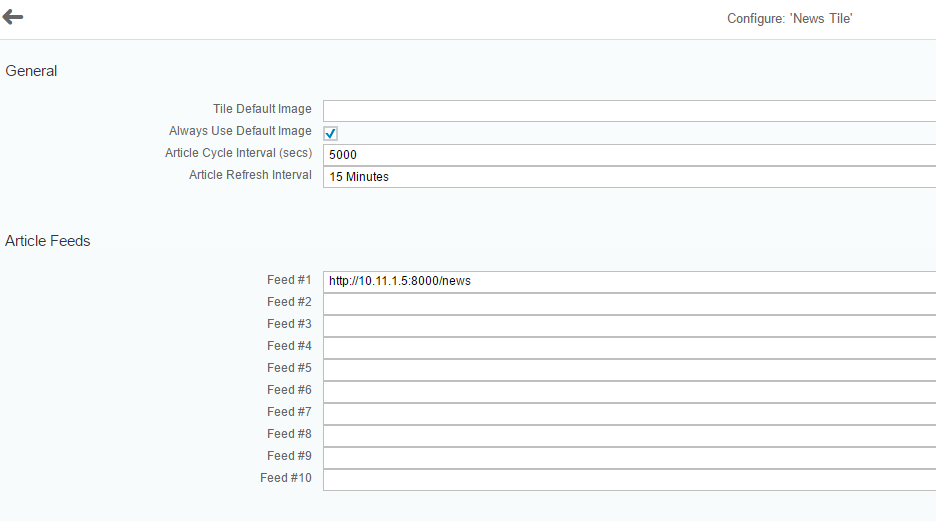Click the Configure 'News Tile' title
This screenshot has width=936, height=521.
pos(789,18)
